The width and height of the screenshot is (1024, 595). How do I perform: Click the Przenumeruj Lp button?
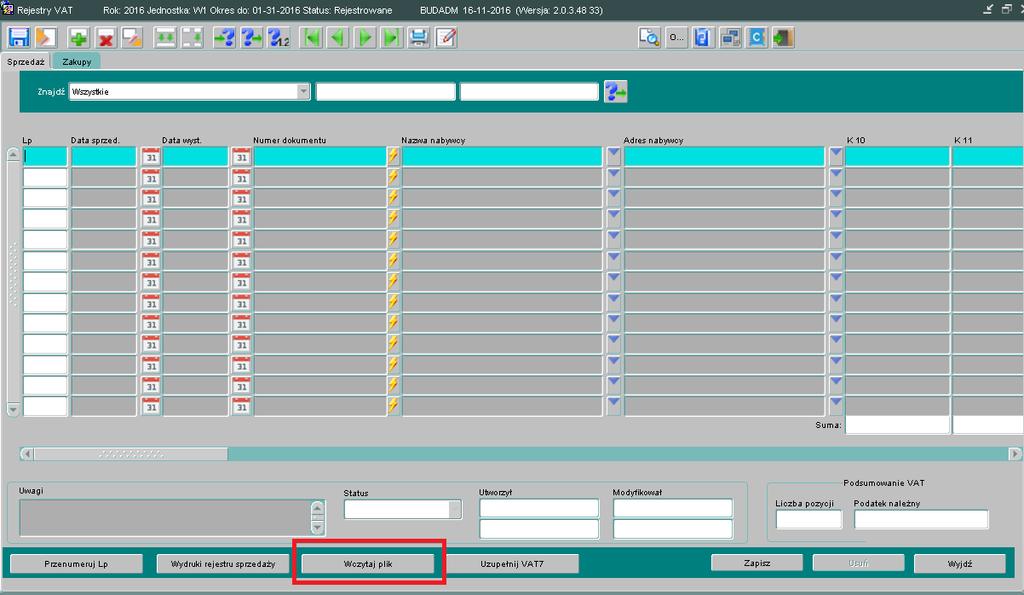click(x=76, y=564)
